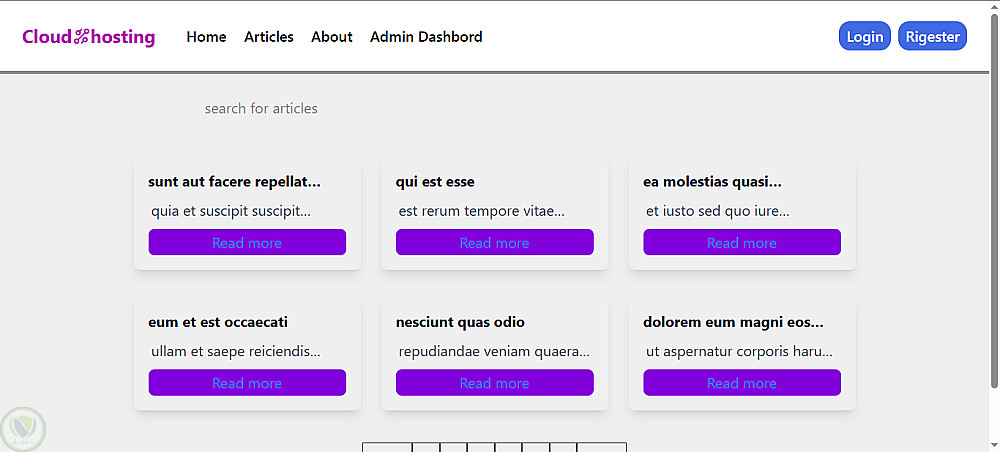Click the "nesciunt quas odio" card title

coord(460,322)
